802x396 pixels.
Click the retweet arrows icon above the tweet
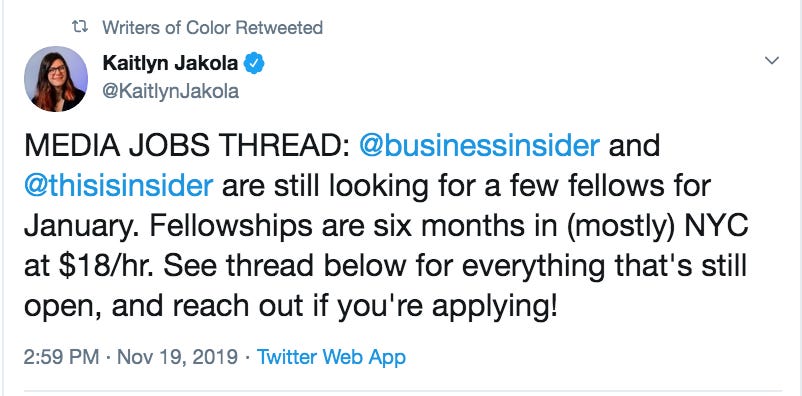(x=81, y=27)
